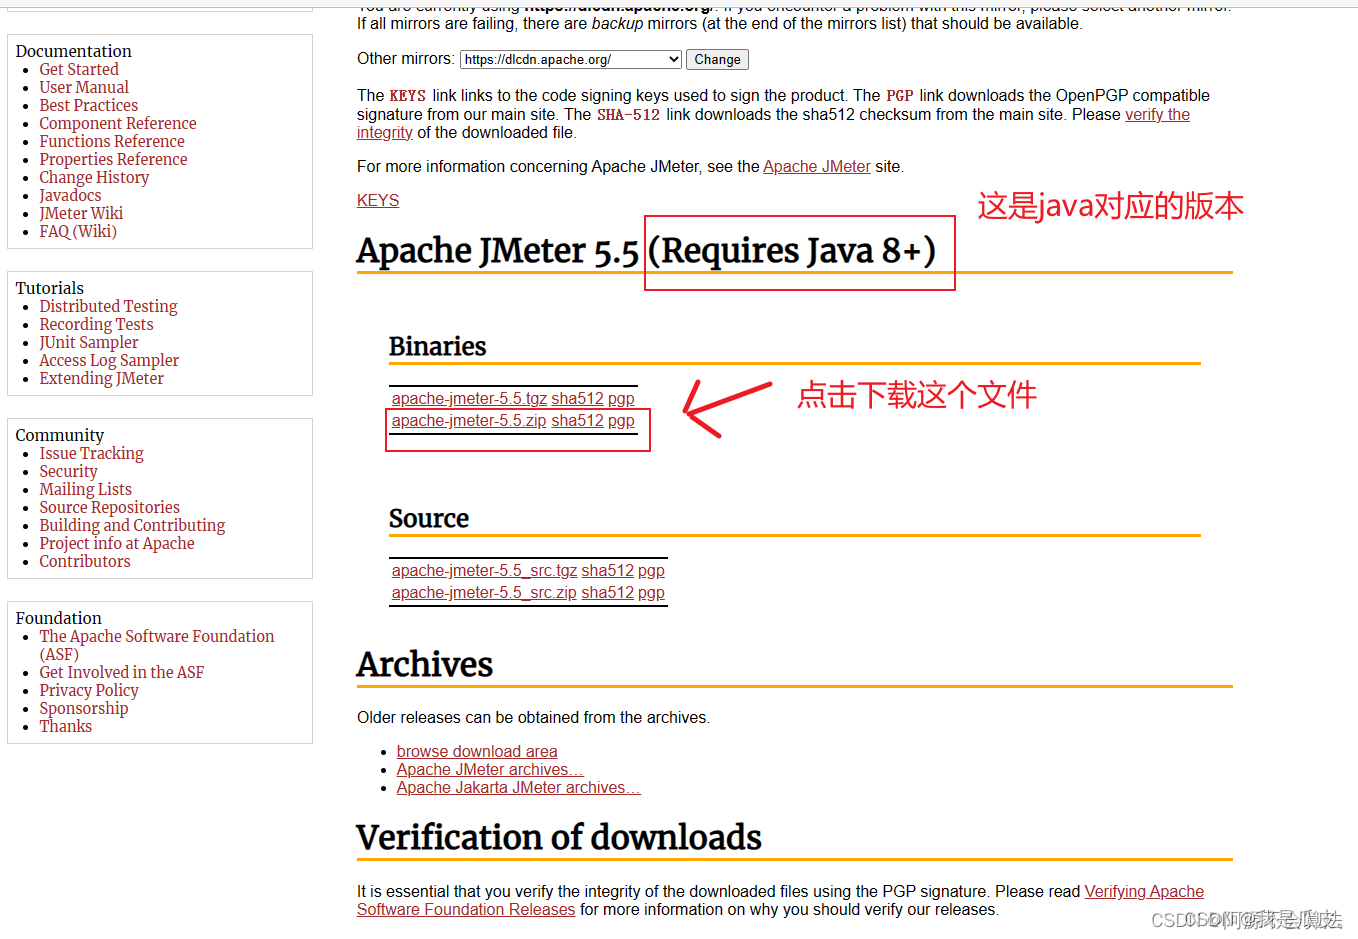Open Properties Reference link
Viewport: 1358px width, 939px height.
113,159
